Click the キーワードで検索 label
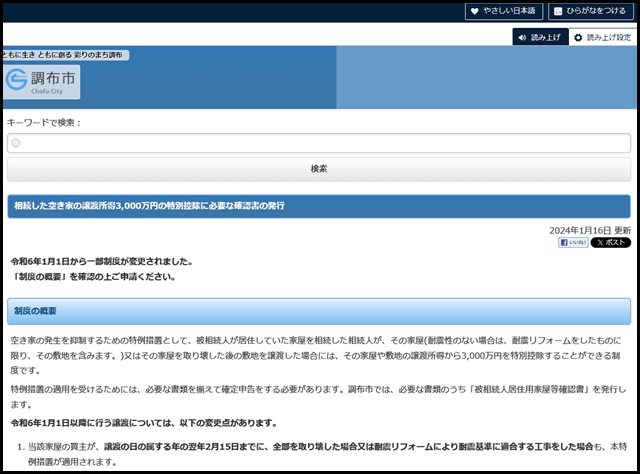Image resolution: width=640 pixels, height=474 pixels. tap(44, 122)
